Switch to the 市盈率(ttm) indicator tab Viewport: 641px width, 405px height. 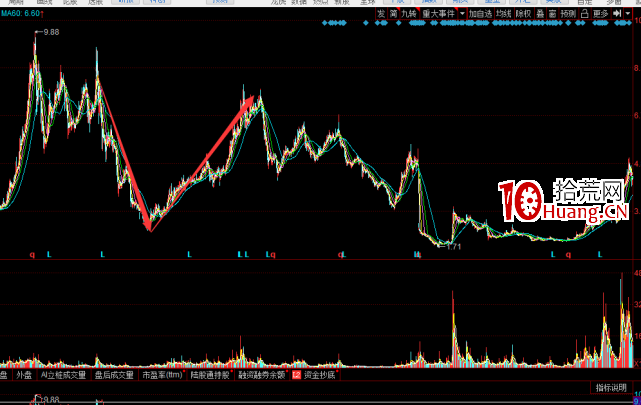162,376
